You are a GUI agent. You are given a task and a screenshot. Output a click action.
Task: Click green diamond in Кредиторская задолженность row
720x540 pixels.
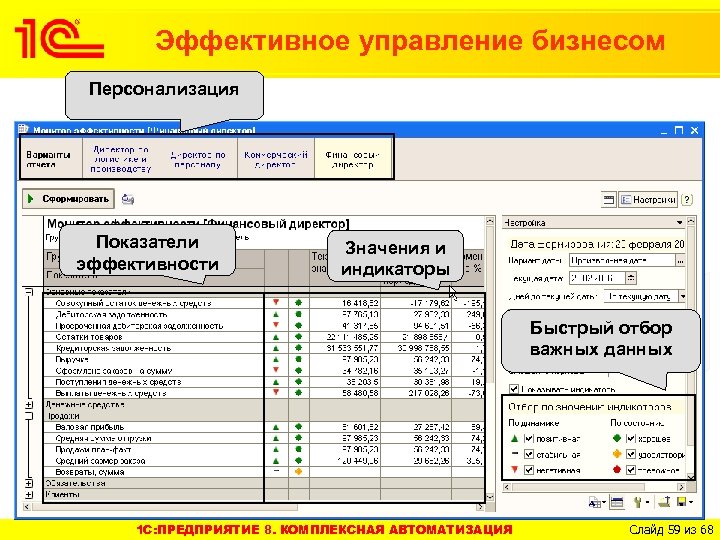[298, 348]
